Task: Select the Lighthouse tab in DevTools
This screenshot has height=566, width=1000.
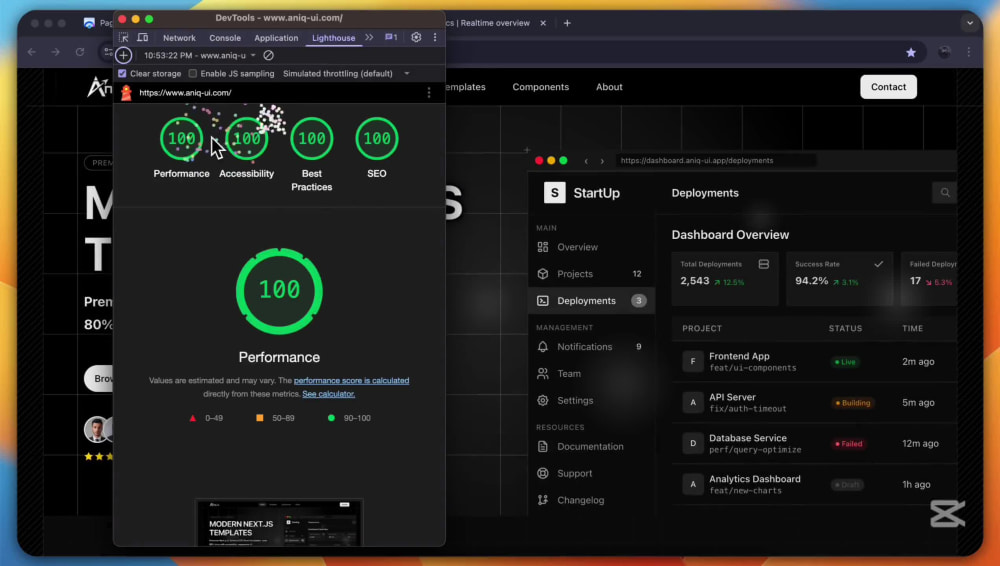Action: point(334,38)
